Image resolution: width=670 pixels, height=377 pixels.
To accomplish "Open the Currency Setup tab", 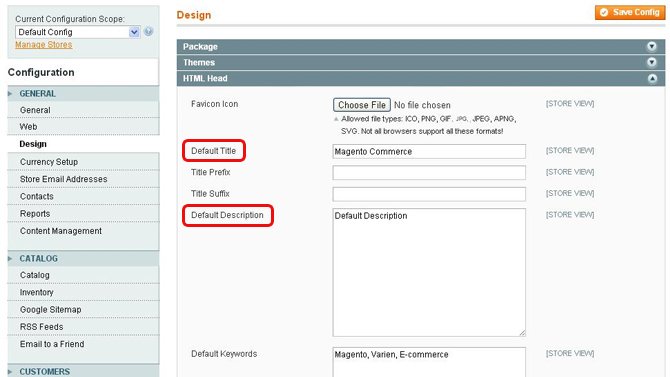I will (x=83, y=162).
